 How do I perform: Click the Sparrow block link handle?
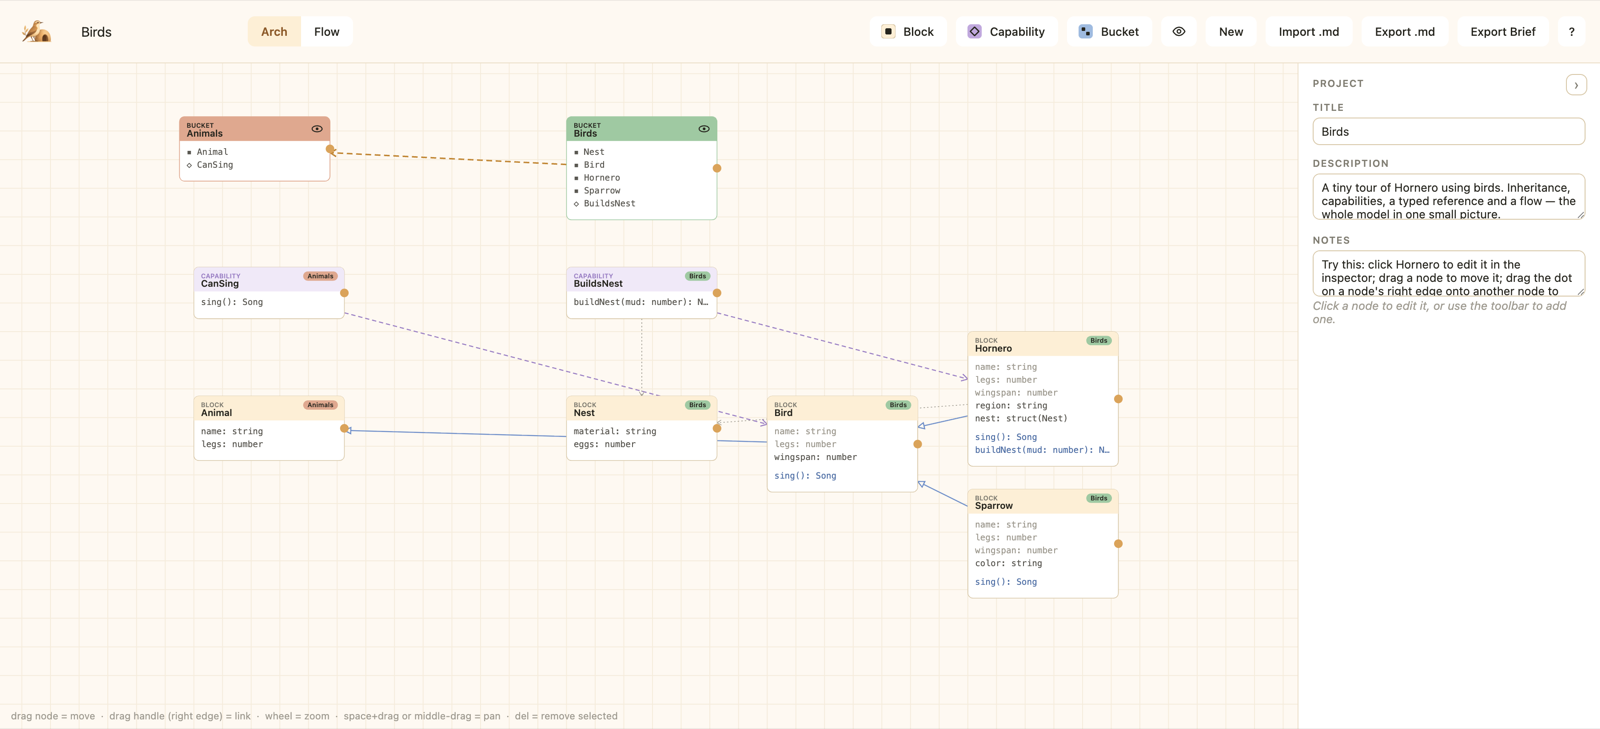[x=1118, y=544]
